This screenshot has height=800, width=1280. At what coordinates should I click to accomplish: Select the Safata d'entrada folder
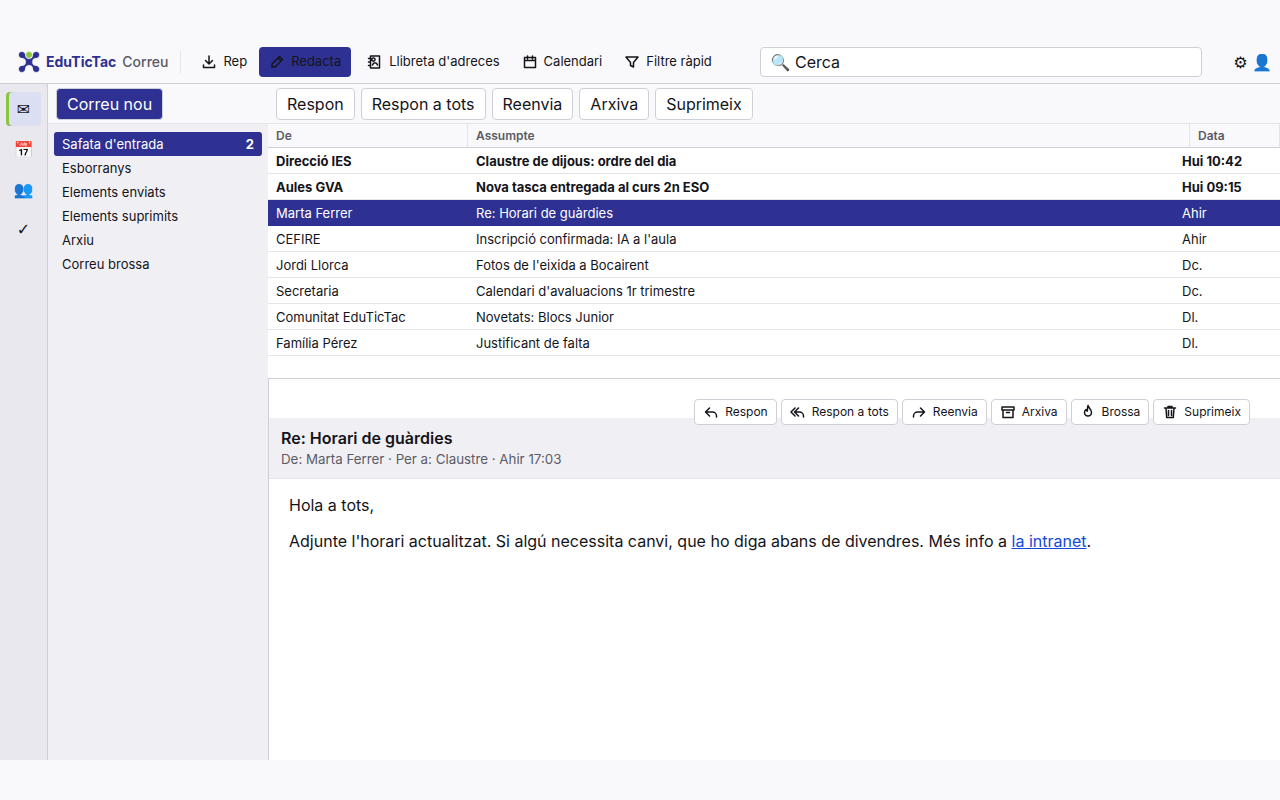[x=158, y=144]
